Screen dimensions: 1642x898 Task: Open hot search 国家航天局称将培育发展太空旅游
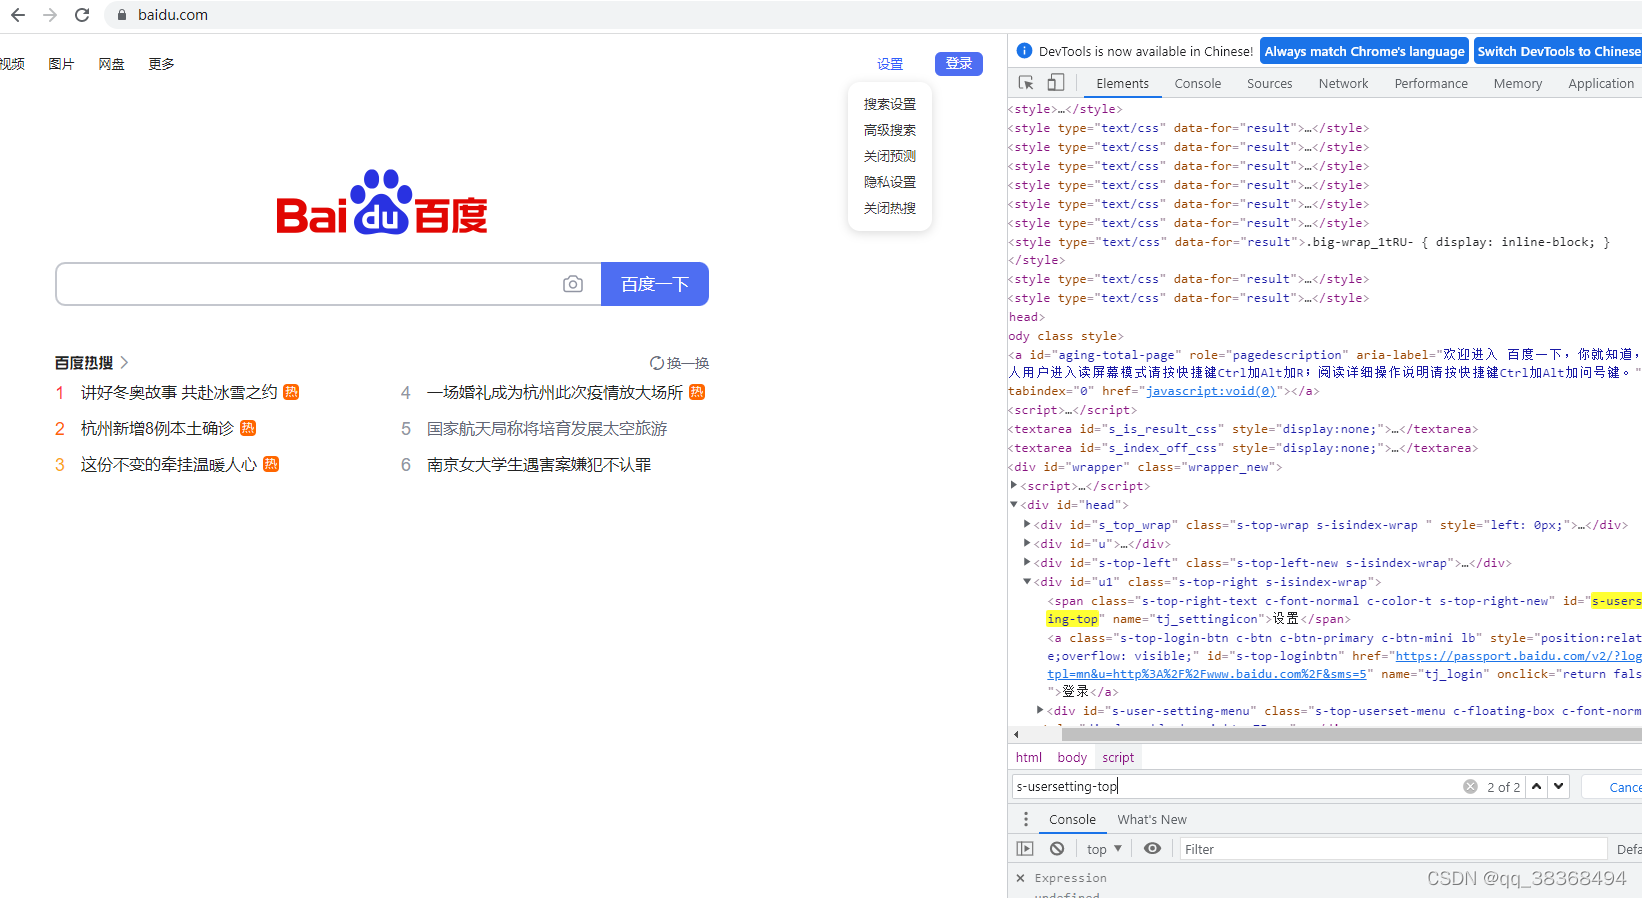click(x=547, y=428)
